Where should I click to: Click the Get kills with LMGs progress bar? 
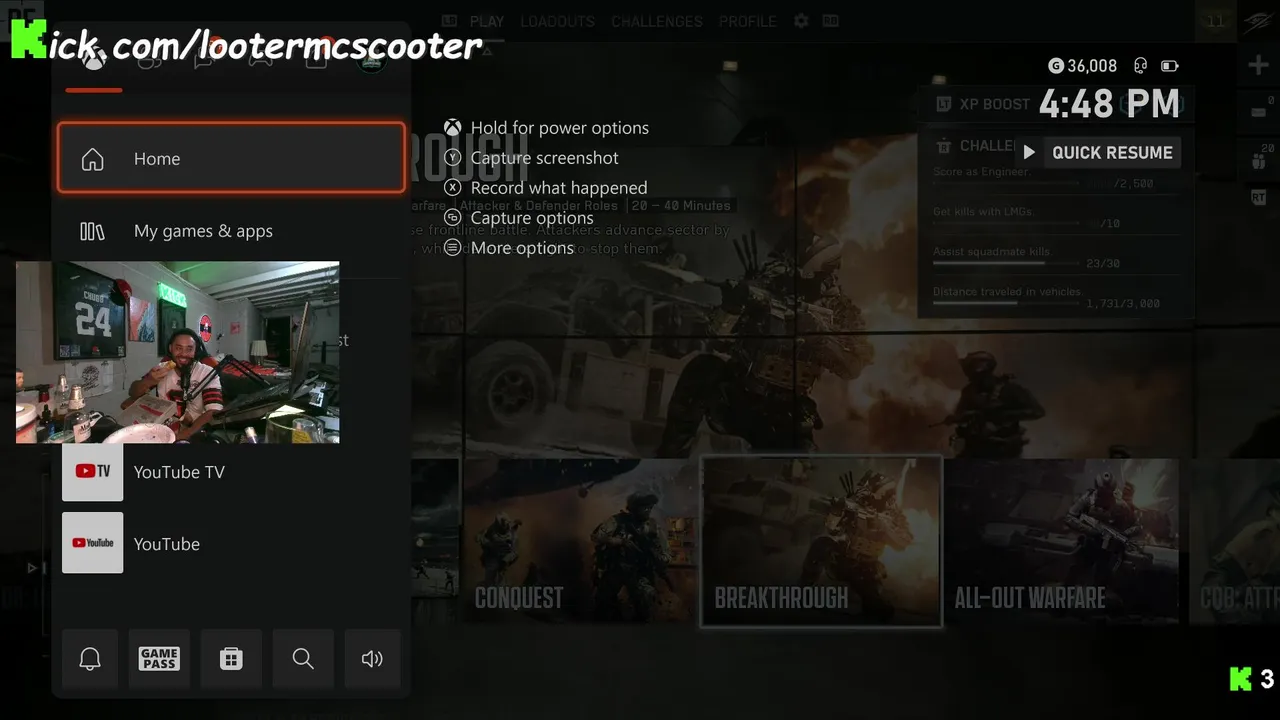pyautogui.click(x=1007, y=223)
